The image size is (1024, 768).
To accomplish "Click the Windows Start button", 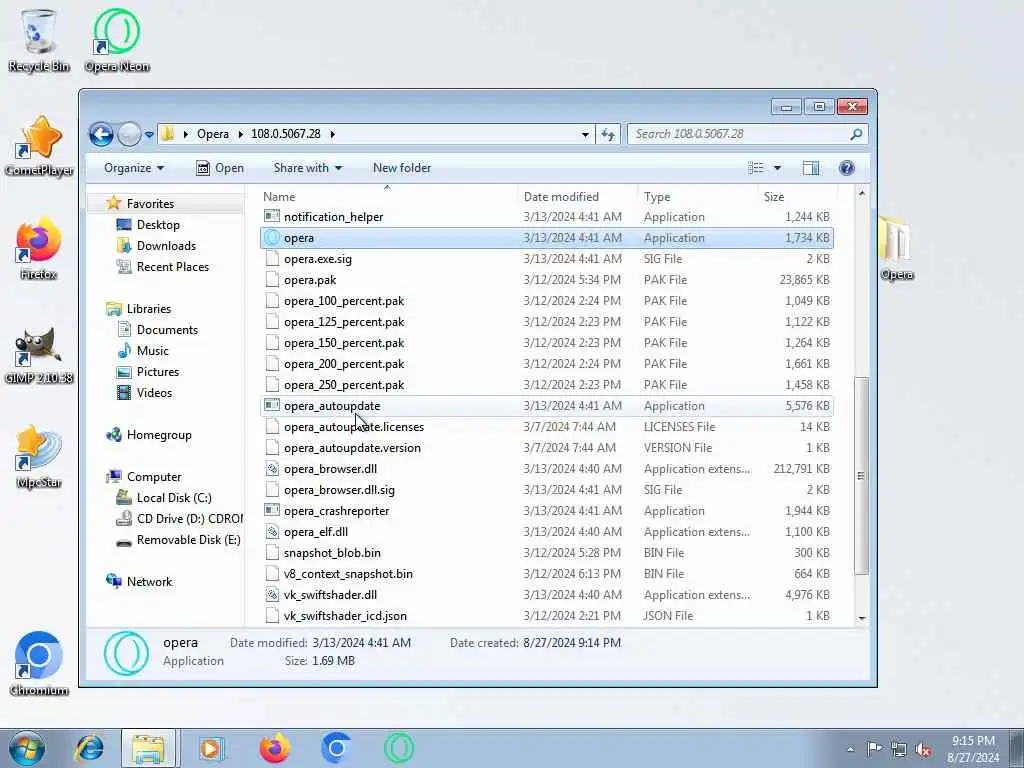I will 26,748.
